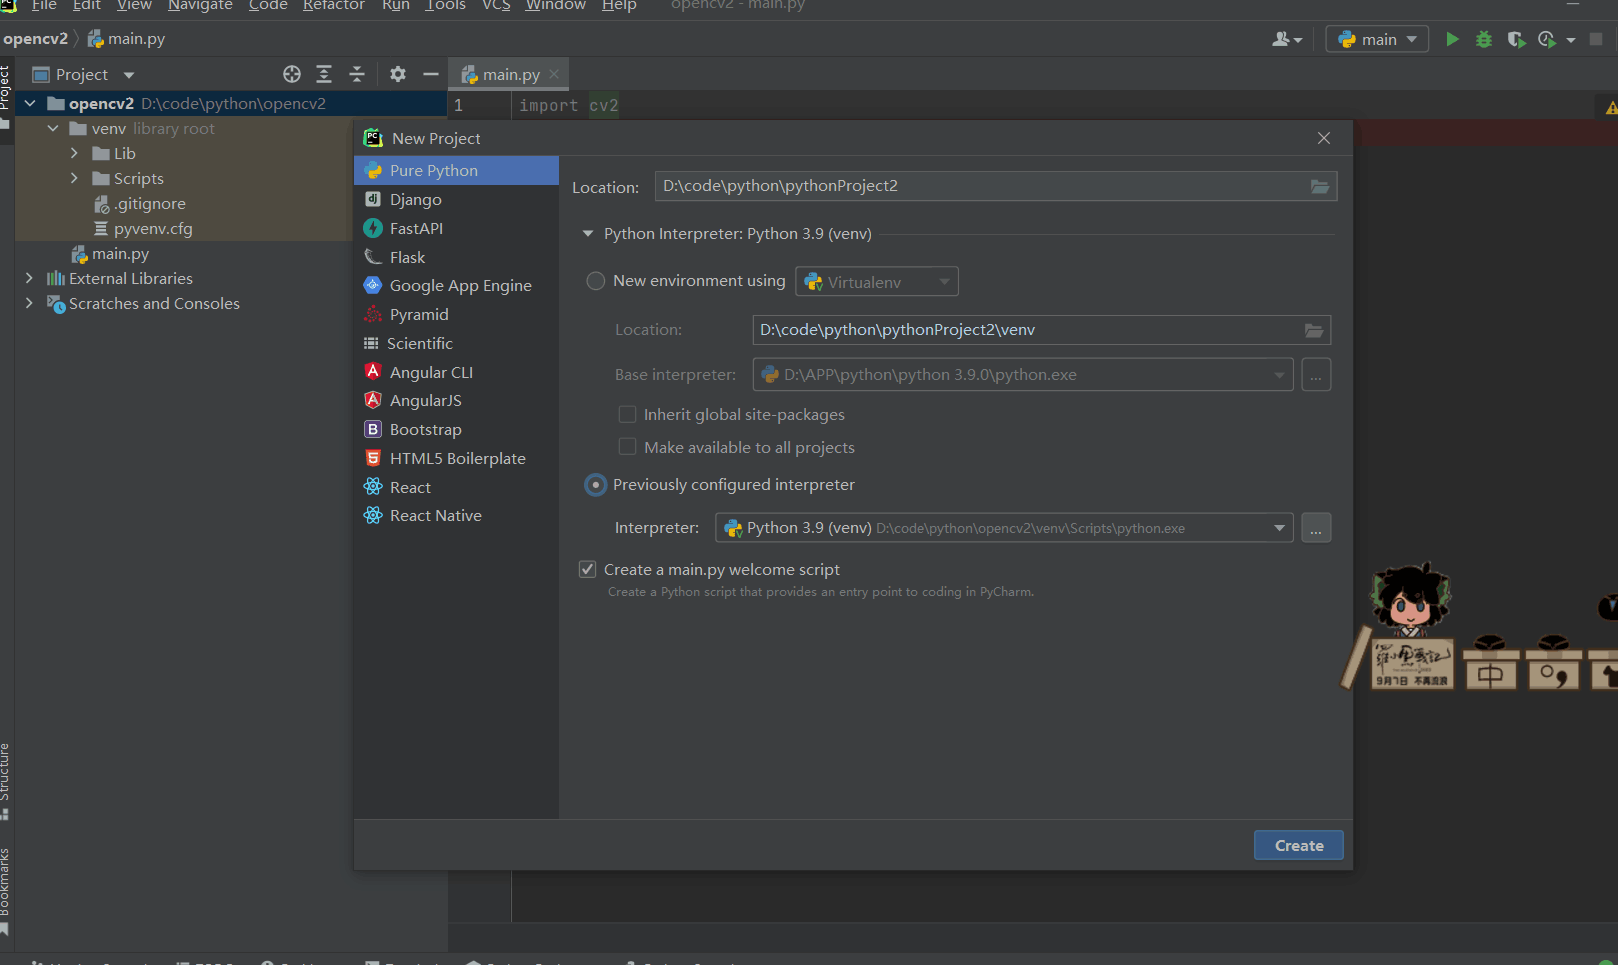The image size is (1618, 965).
Task: Select Django project type
Action: 456,199
